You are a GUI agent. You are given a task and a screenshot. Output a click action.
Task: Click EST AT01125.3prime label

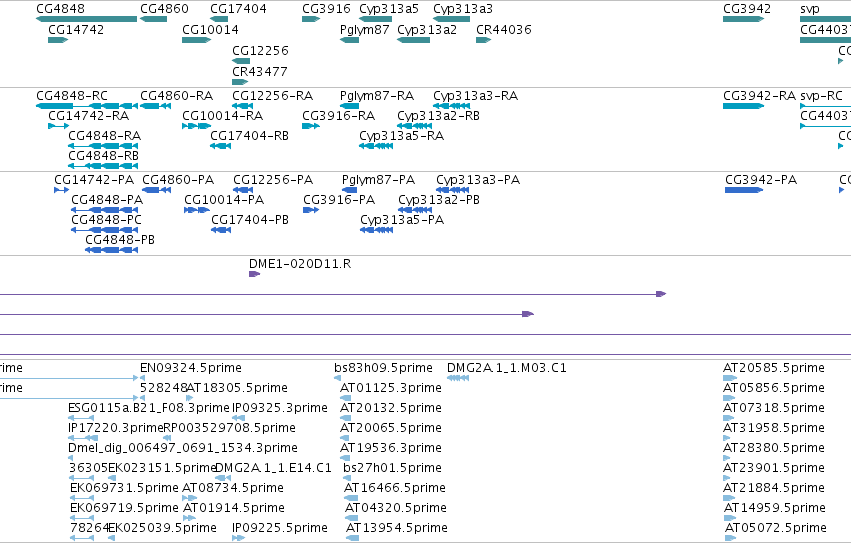(391, 388)
